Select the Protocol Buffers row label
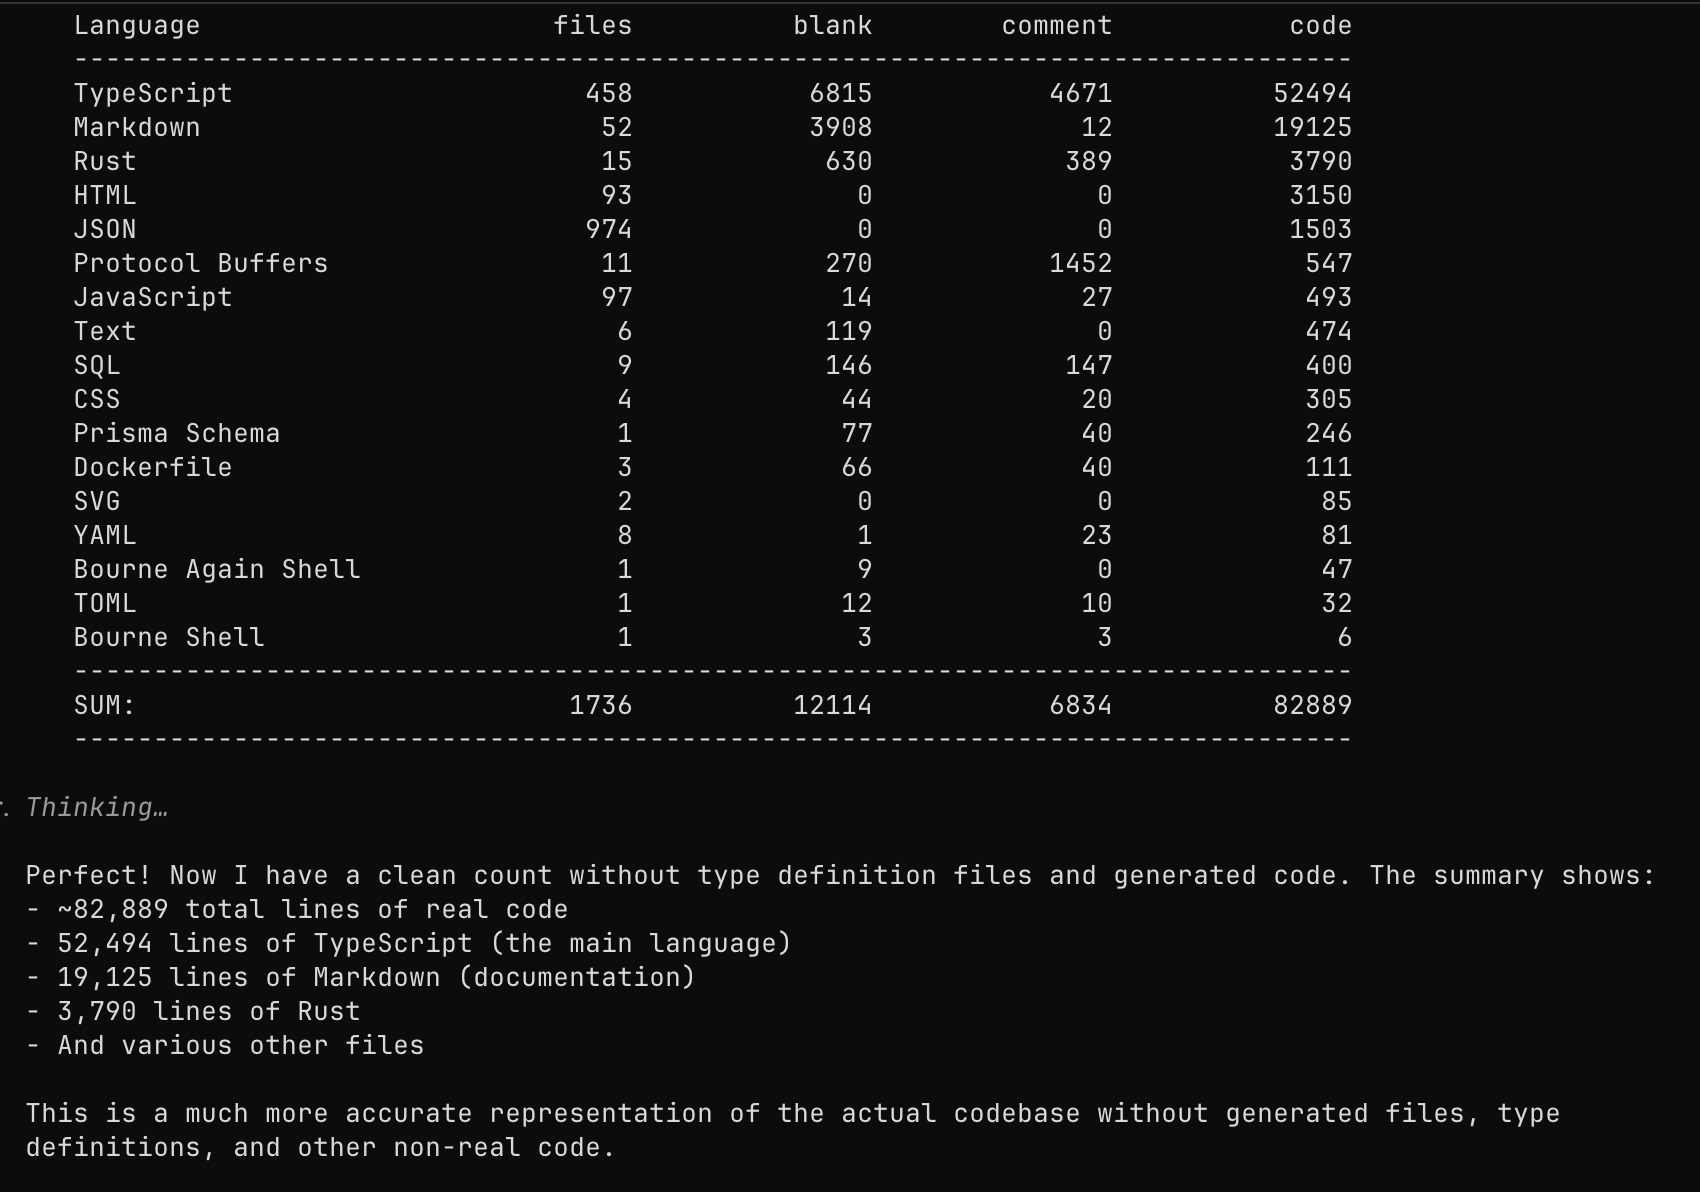 pyautogui.click(x=200, y=264)
